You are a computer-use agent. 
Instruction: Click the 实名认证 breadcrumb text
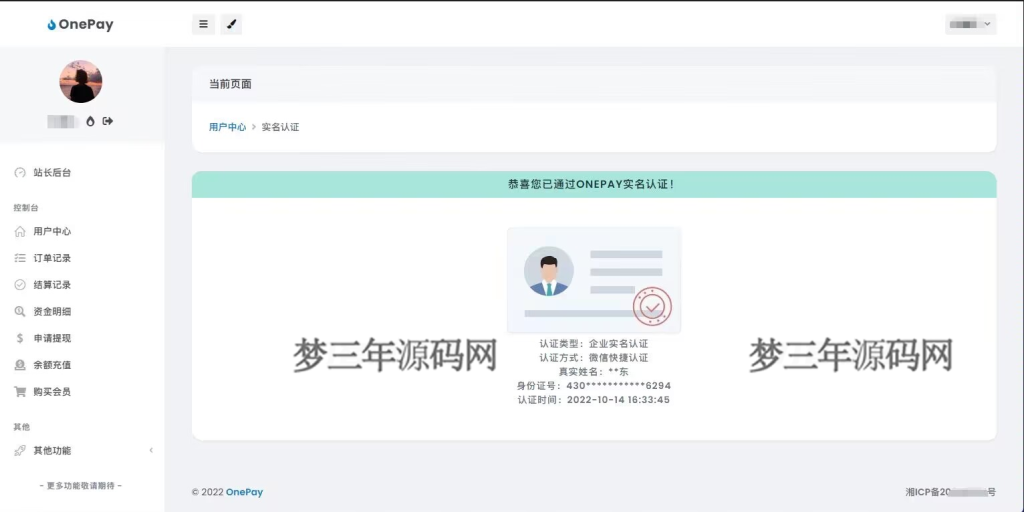coord(280,127)
